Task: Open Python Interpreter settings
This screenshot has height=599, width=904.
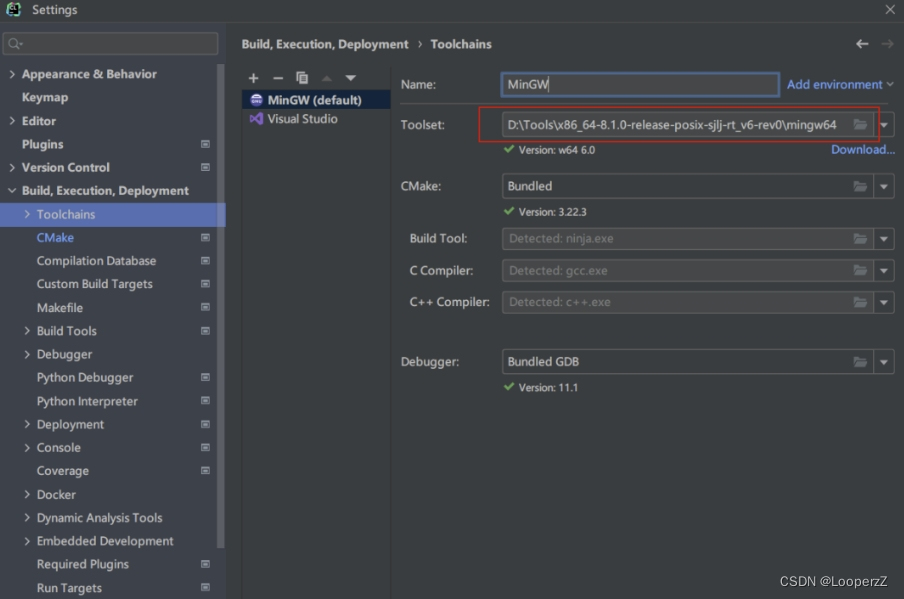Action: (x=87, y=401)
